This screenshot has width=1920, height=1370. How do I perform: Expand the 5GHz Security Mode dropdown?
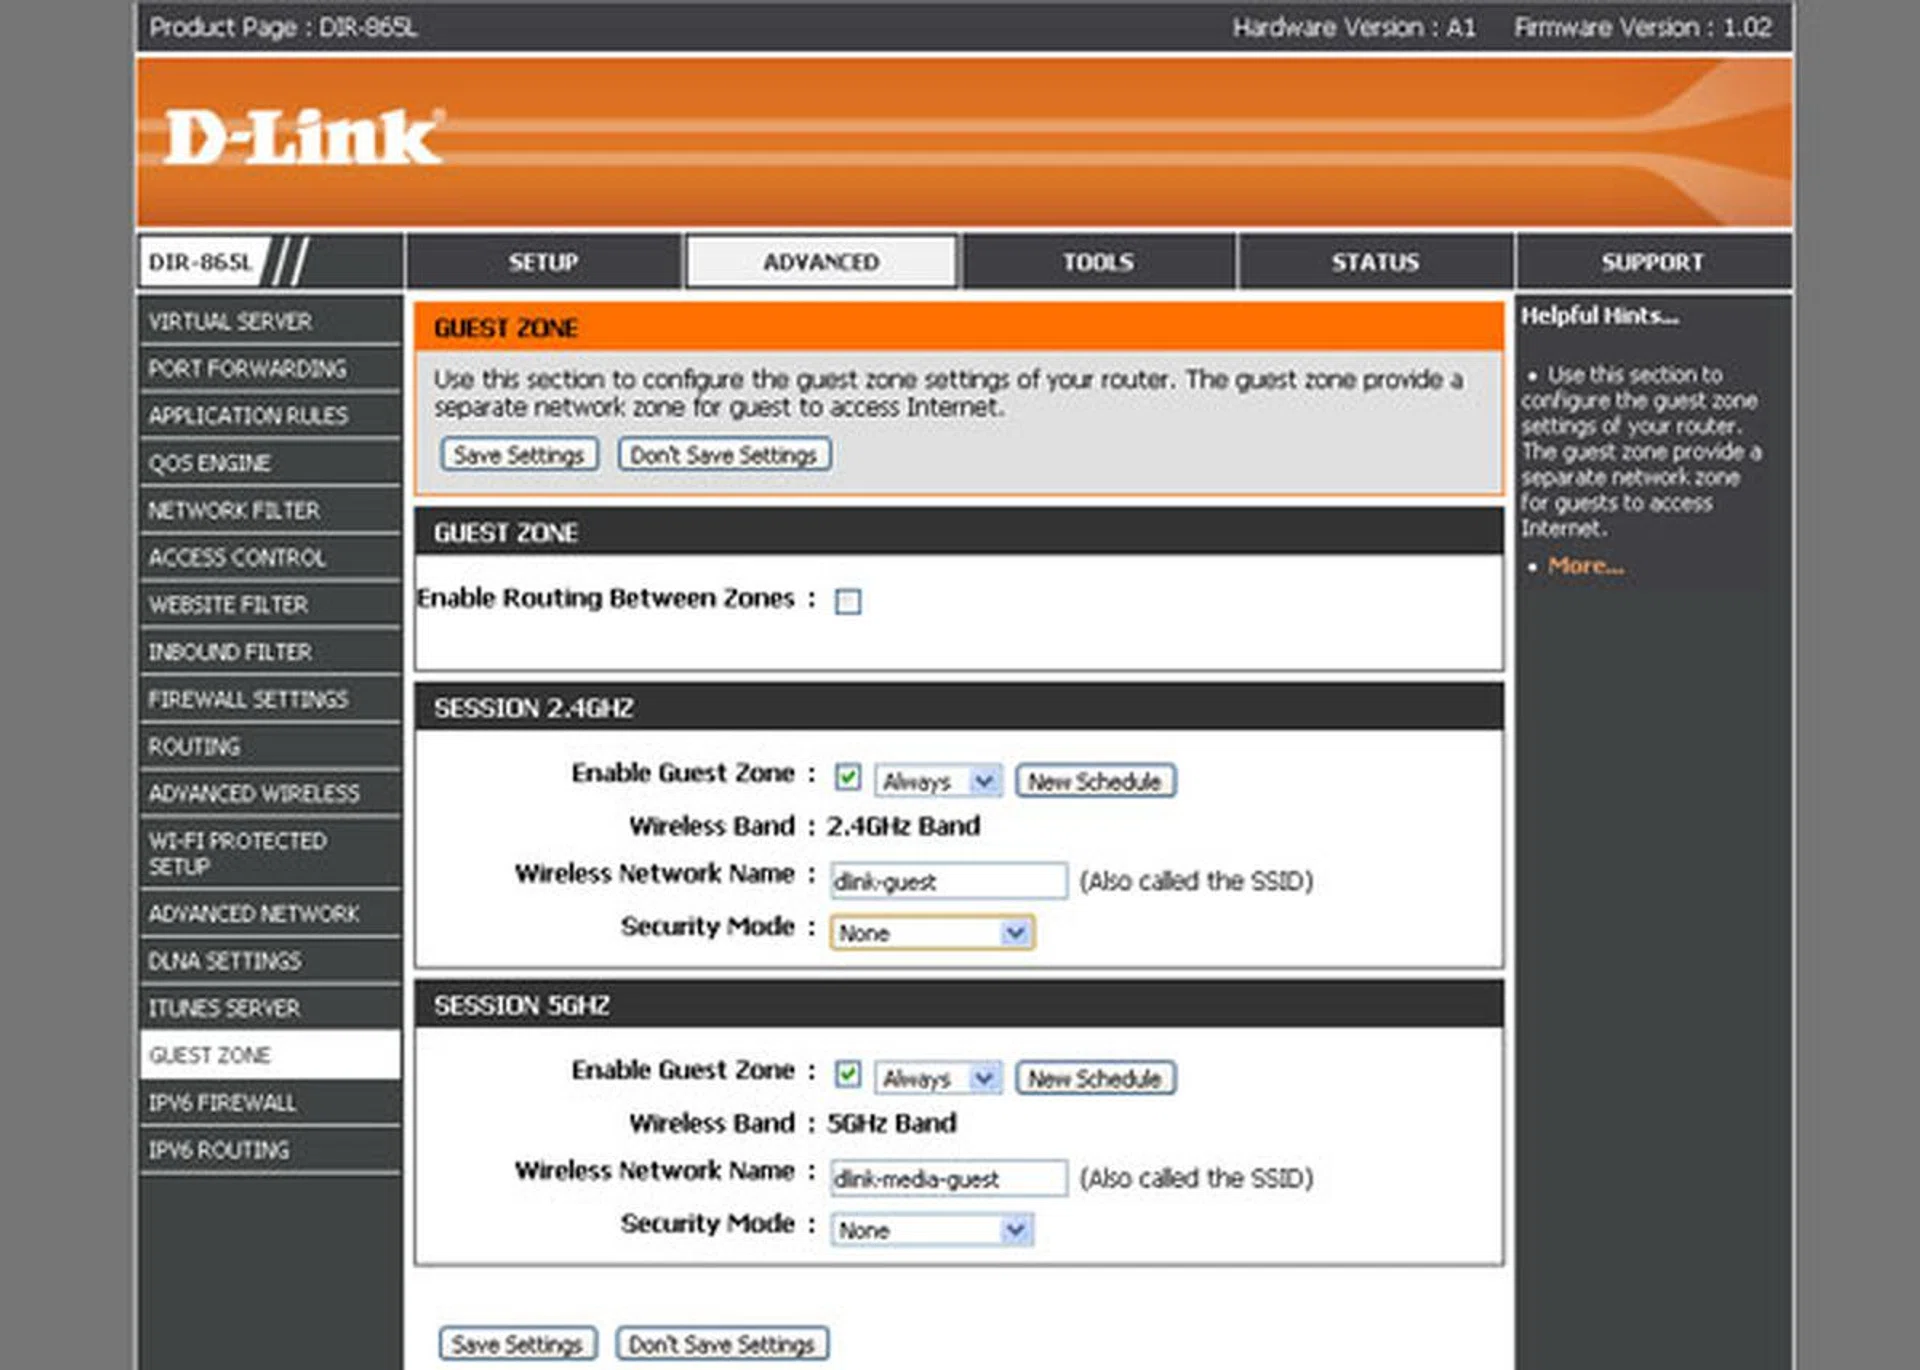931,1230
